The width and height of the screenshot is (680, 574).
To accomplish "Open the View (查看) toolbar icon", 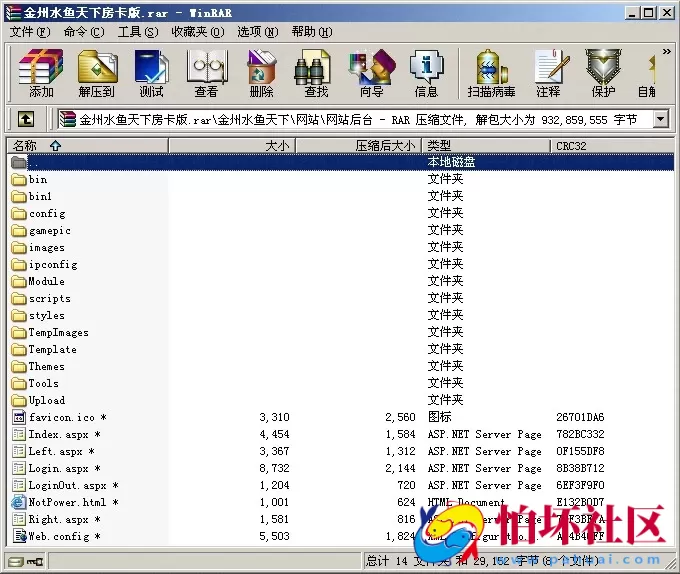I will 207,73.
